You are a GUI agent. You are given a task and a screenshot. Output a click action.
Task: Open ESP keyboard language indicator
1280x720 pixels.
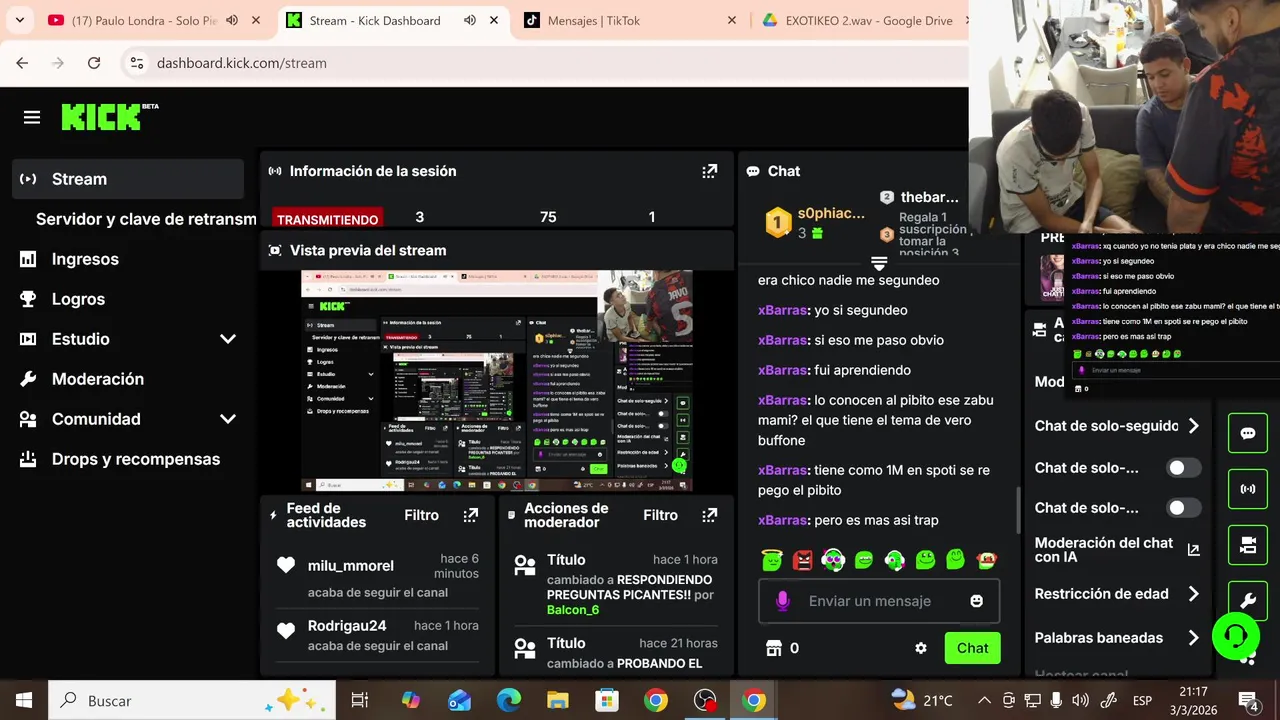click(x=1142, y=701)
